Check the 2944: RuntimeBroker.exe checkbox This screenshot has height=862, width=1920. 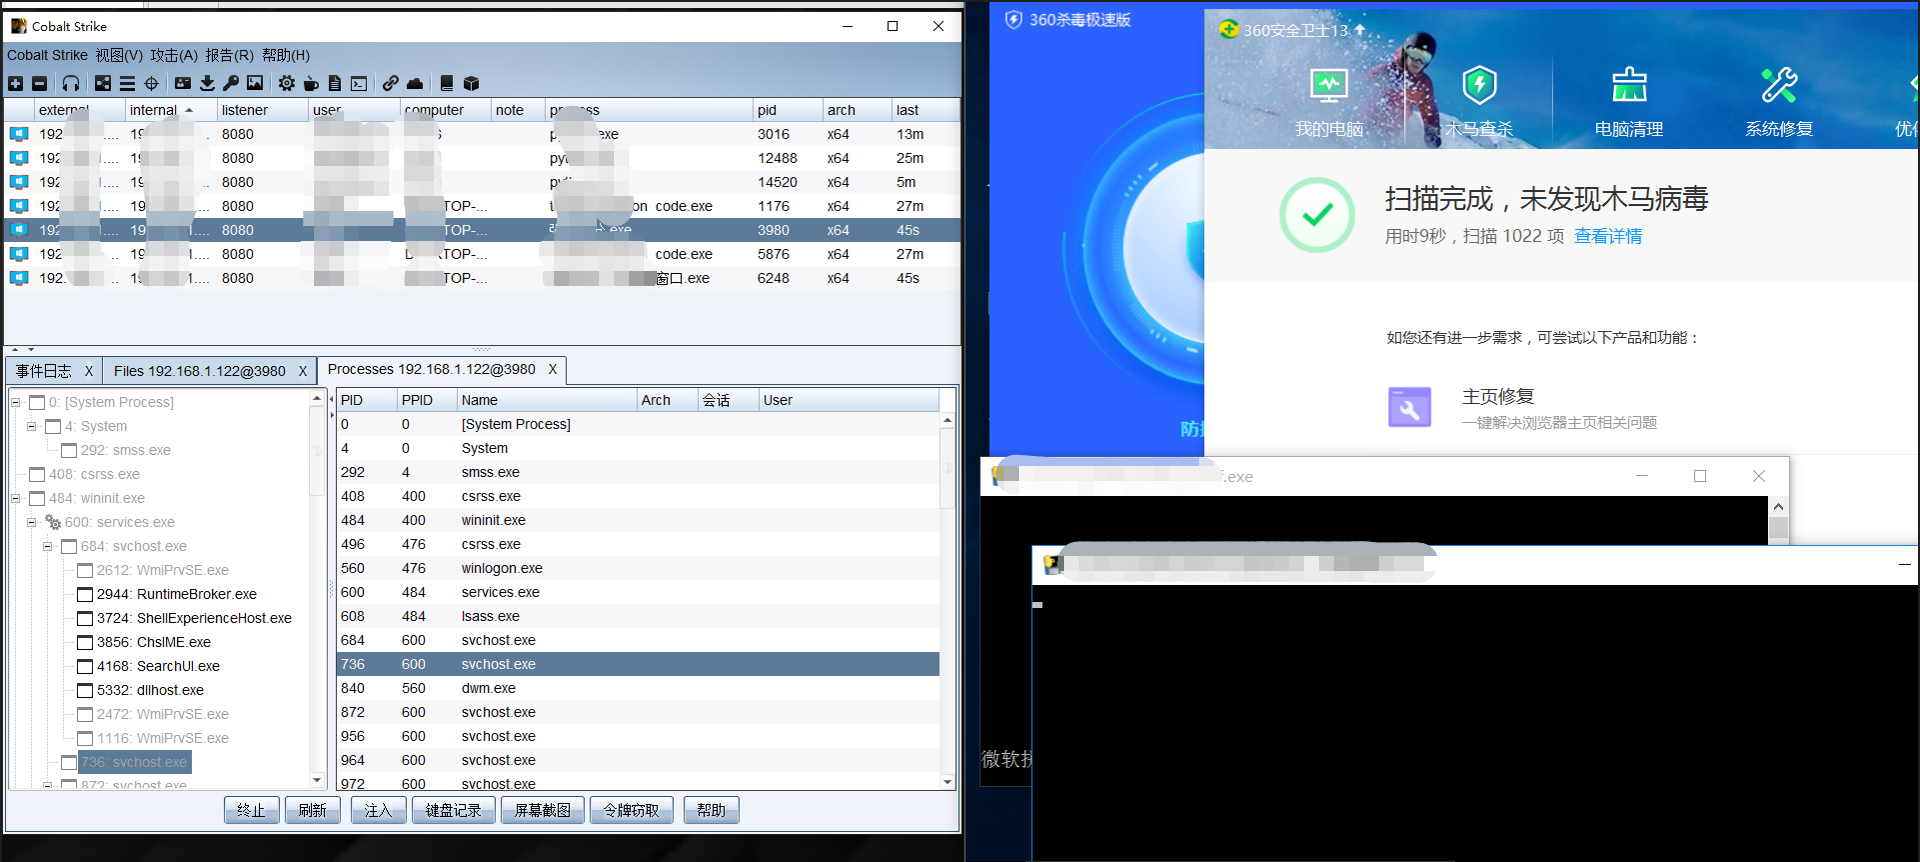(x=85, y=595)
